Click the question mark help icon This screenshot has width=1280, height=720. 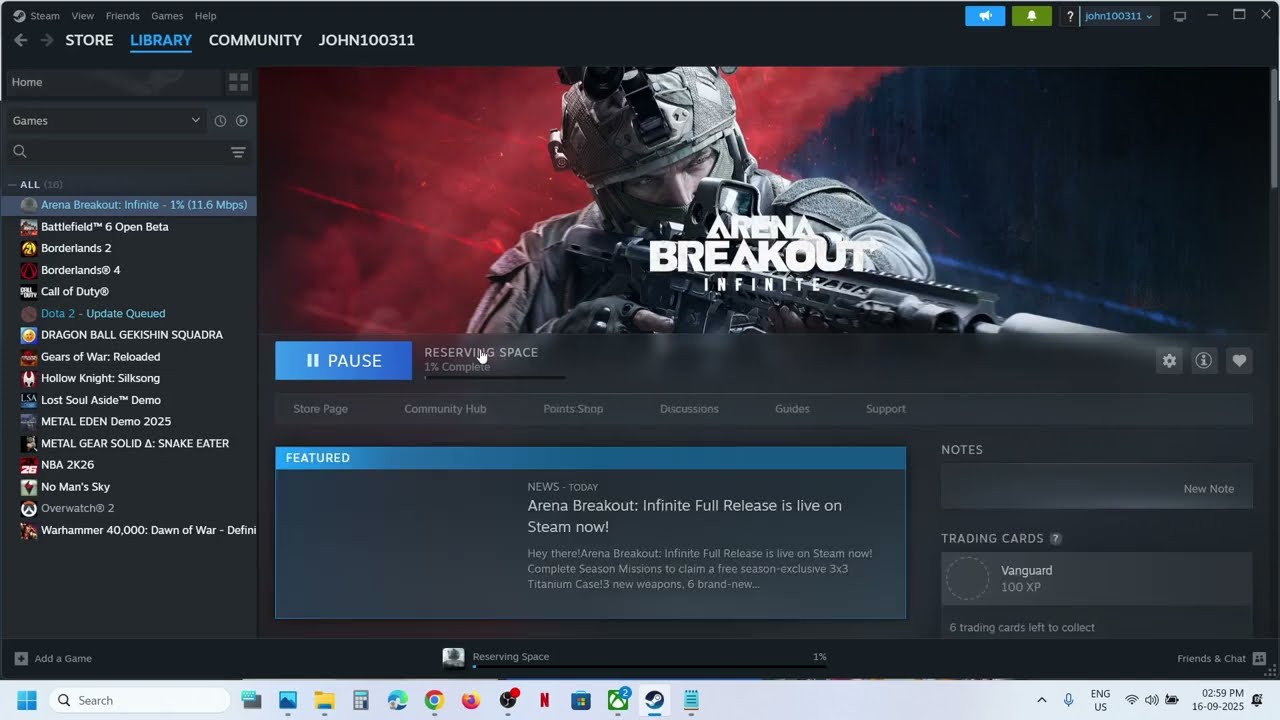1070,16
